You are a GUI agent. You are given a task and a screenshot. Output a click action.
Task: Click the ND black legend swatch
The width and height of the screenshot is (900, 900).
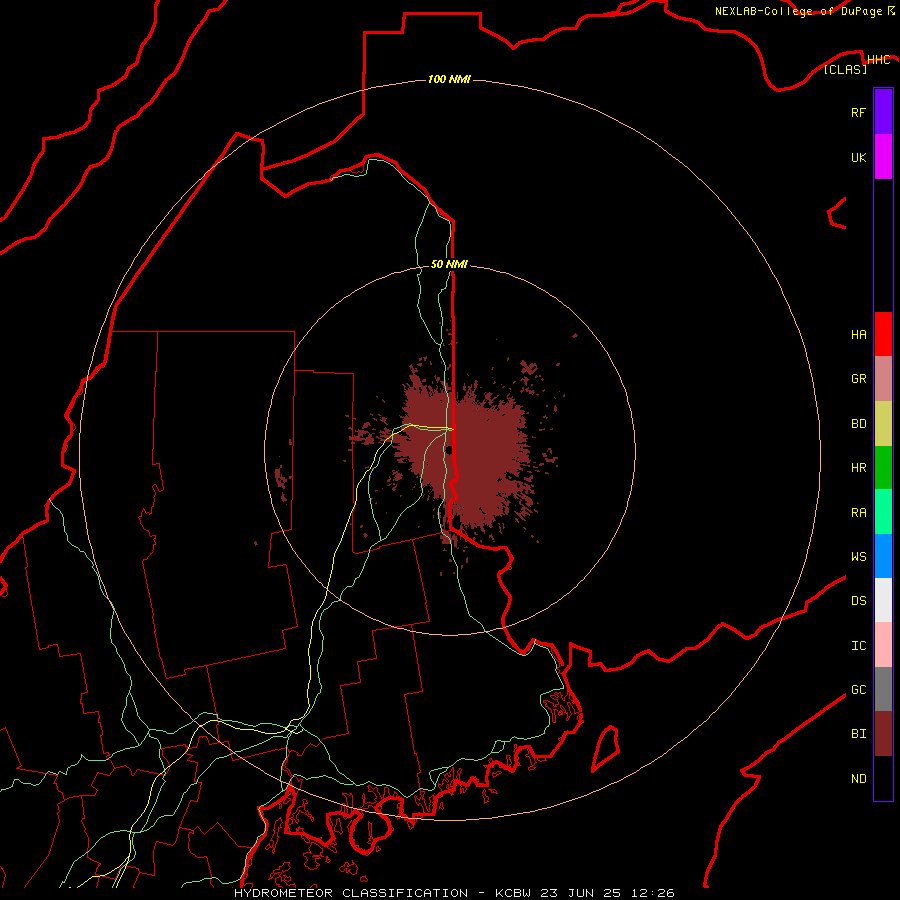(x=883, y=778)
